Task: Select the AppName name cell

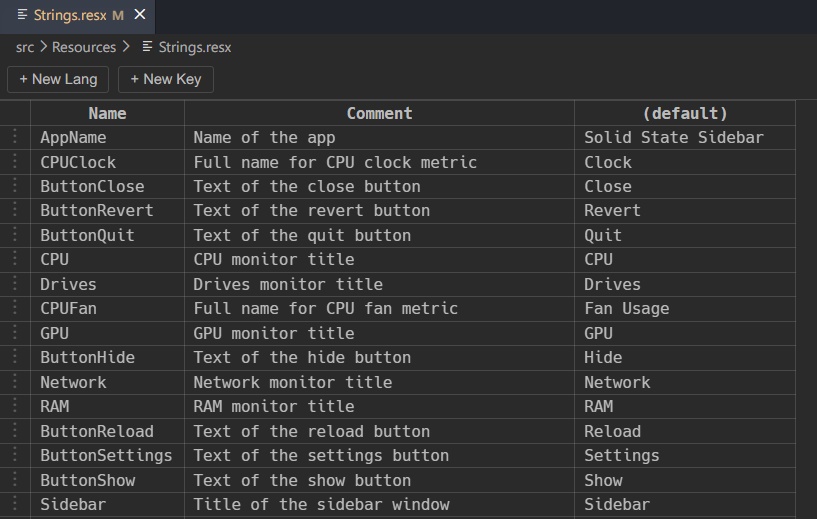Action: coord(107,138)
